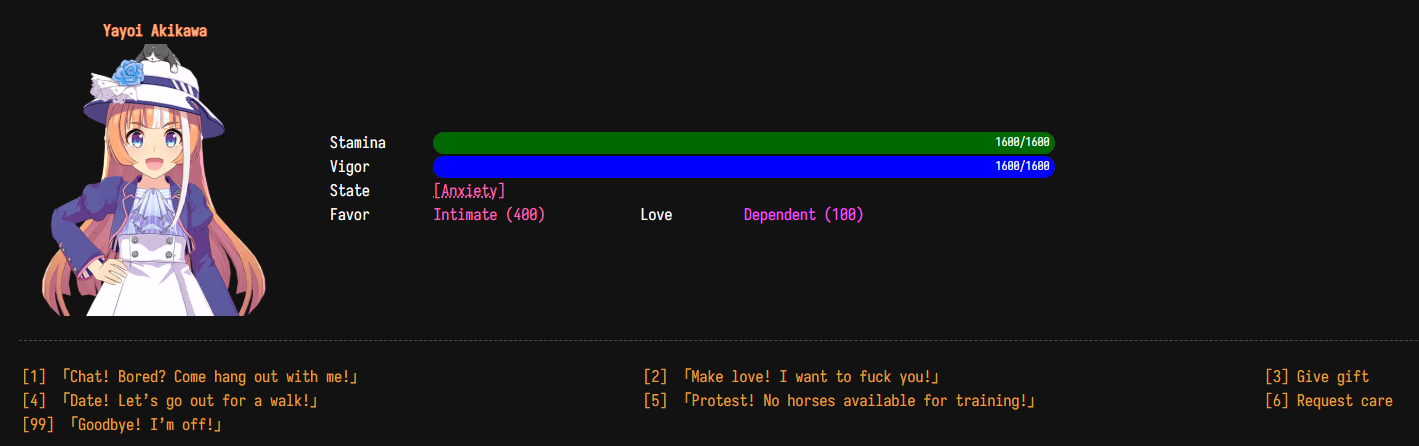Click the State label

[350, 191]
